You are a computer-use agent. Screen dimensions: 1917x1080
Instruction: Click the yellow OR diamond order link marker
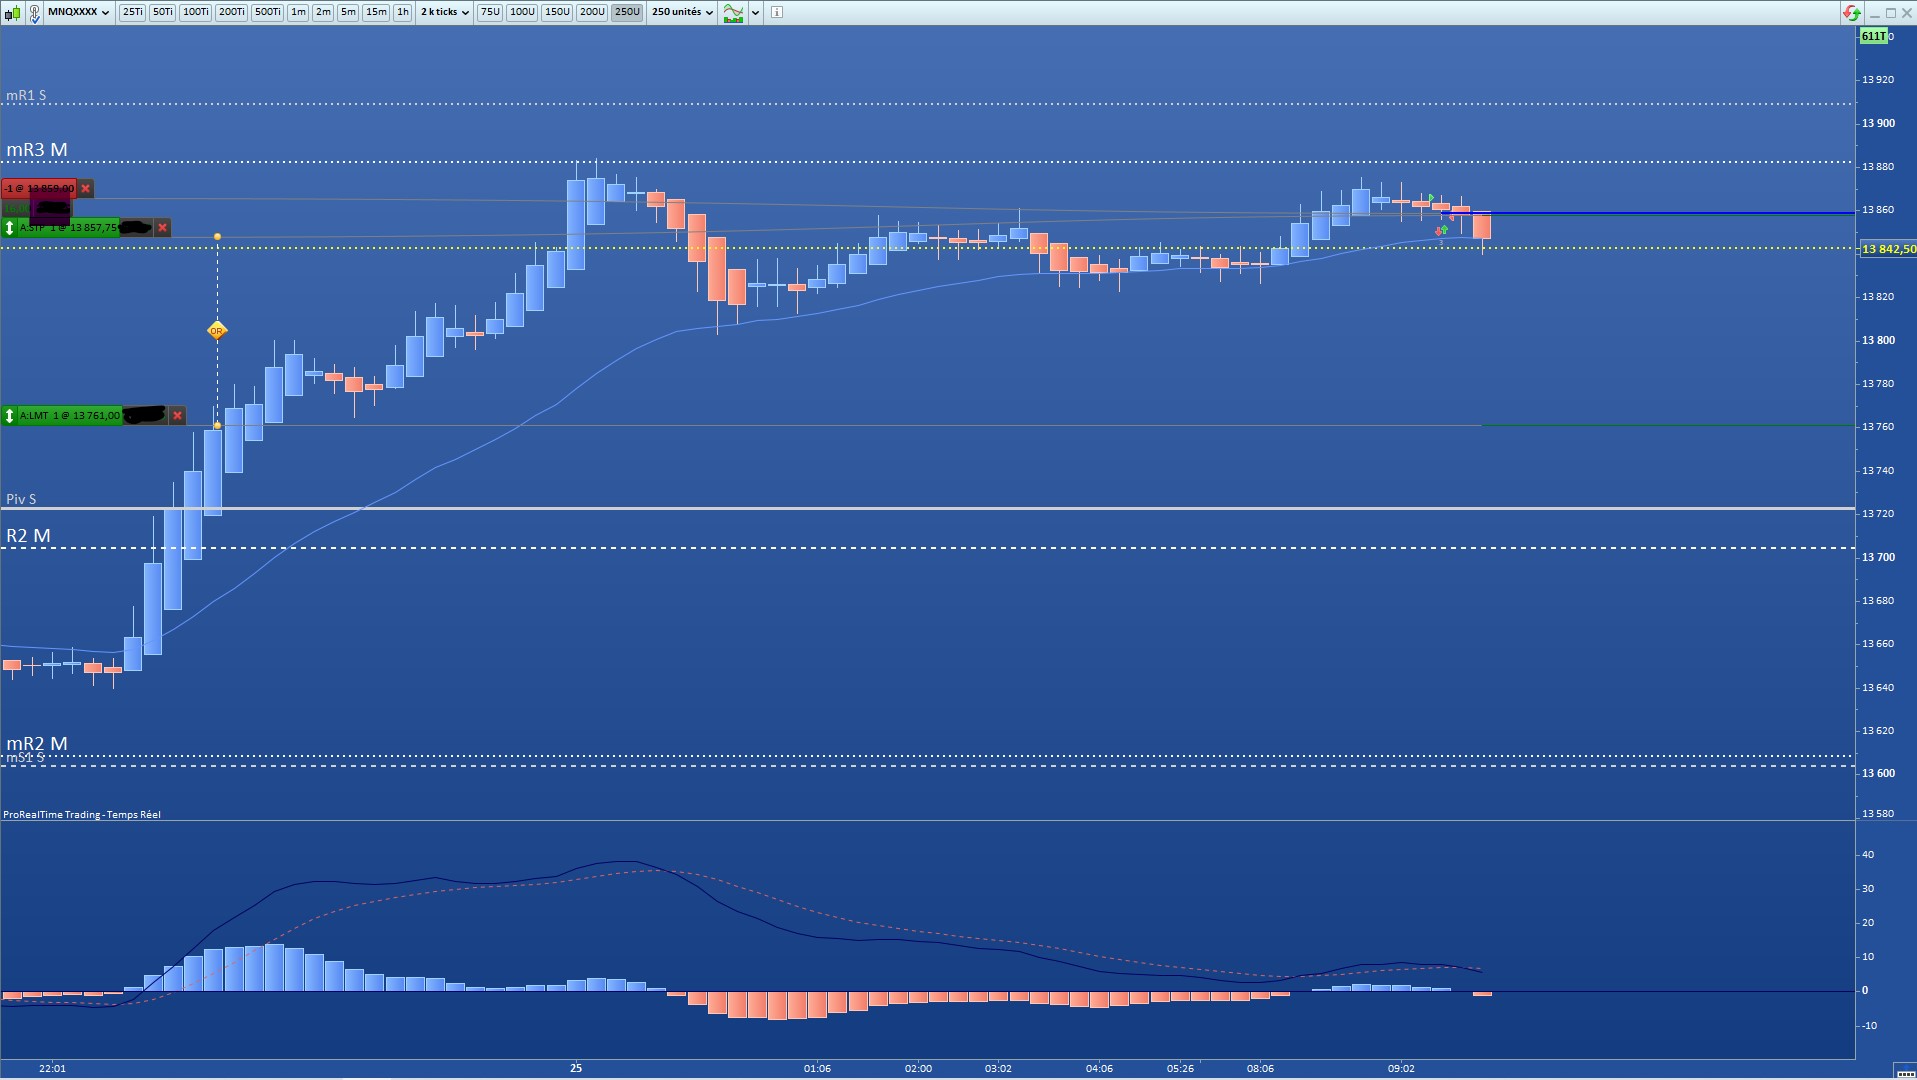(x=217, y=330)
